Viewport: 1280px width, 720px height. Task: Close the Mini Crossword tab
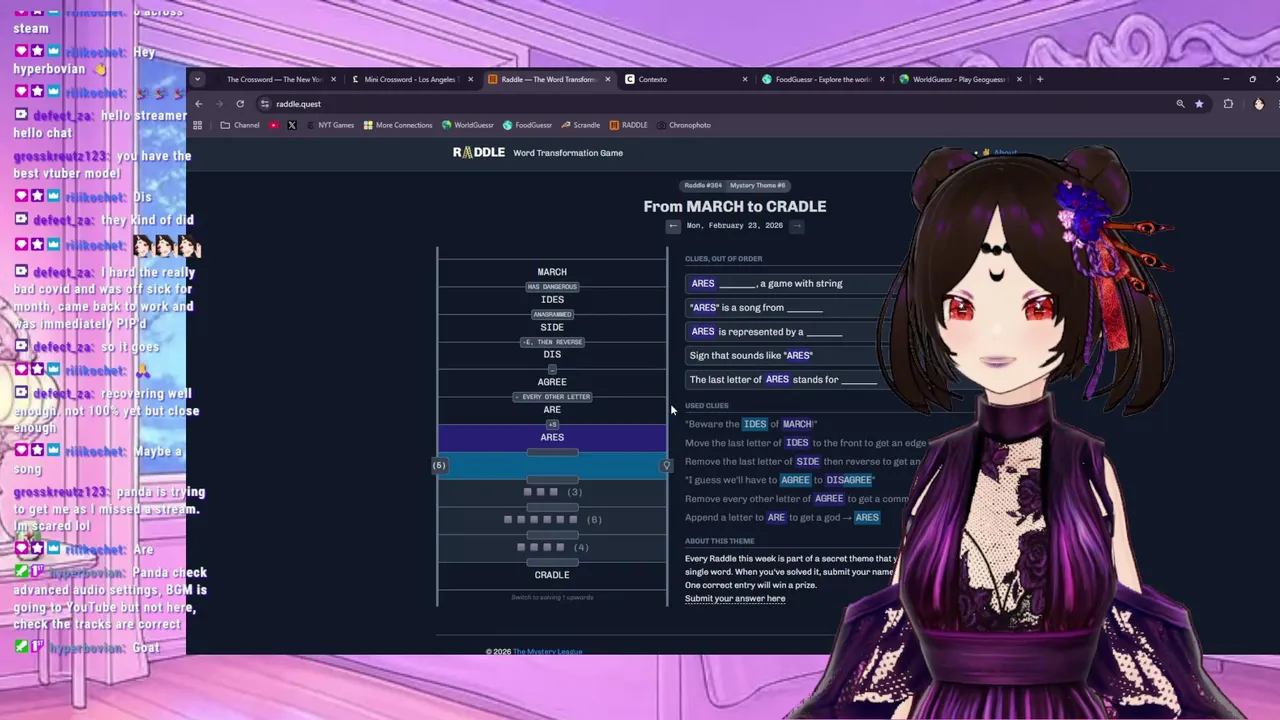471,79
